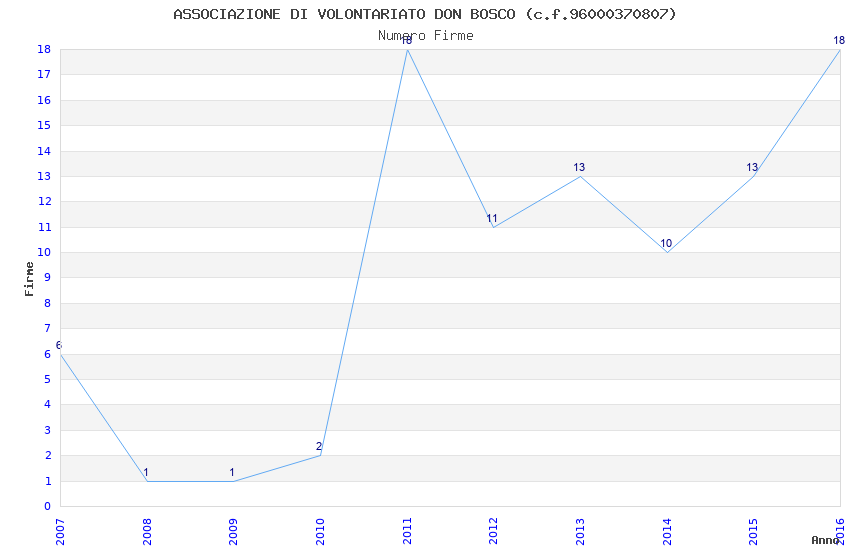The width and height of the screenshot is (850, 550).
Task: Click the 'Firme' vertical axis label
Action: [x=29, y=279]
